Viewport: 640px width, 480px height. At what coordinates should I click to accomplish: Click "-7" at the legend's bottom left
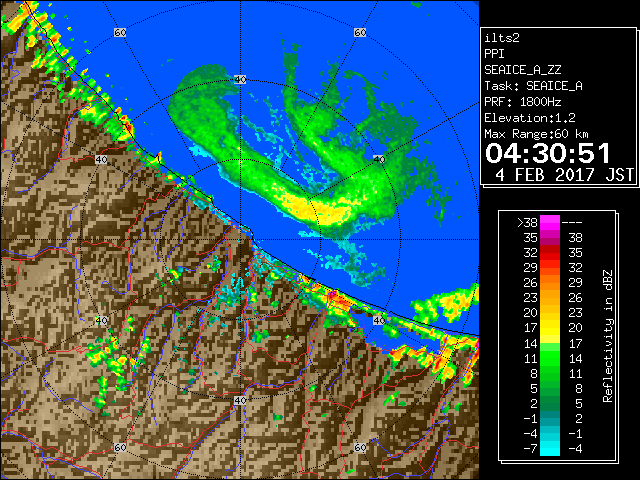pos(530,449)
